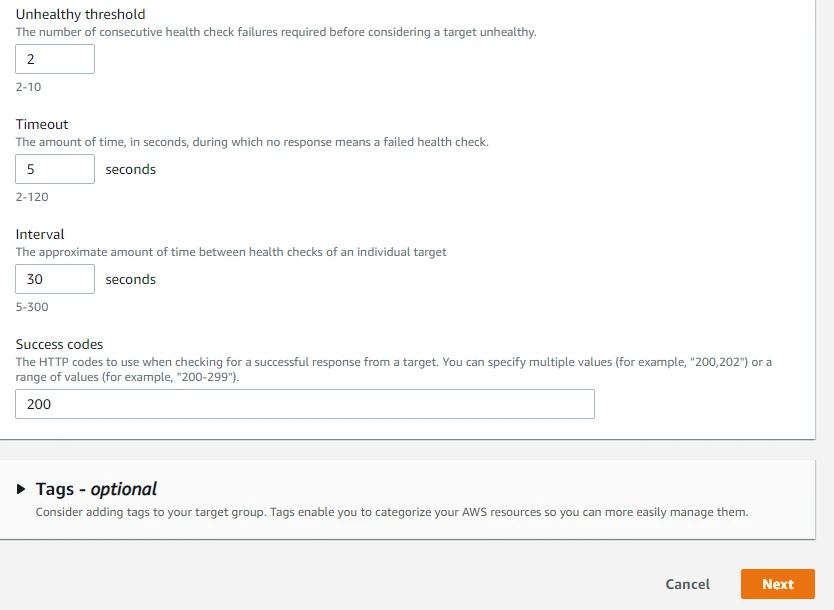Select the Unhealthy threshold heading label
Image resolution: width=834 pixels, height=610 pixels.
pos(80,14)
